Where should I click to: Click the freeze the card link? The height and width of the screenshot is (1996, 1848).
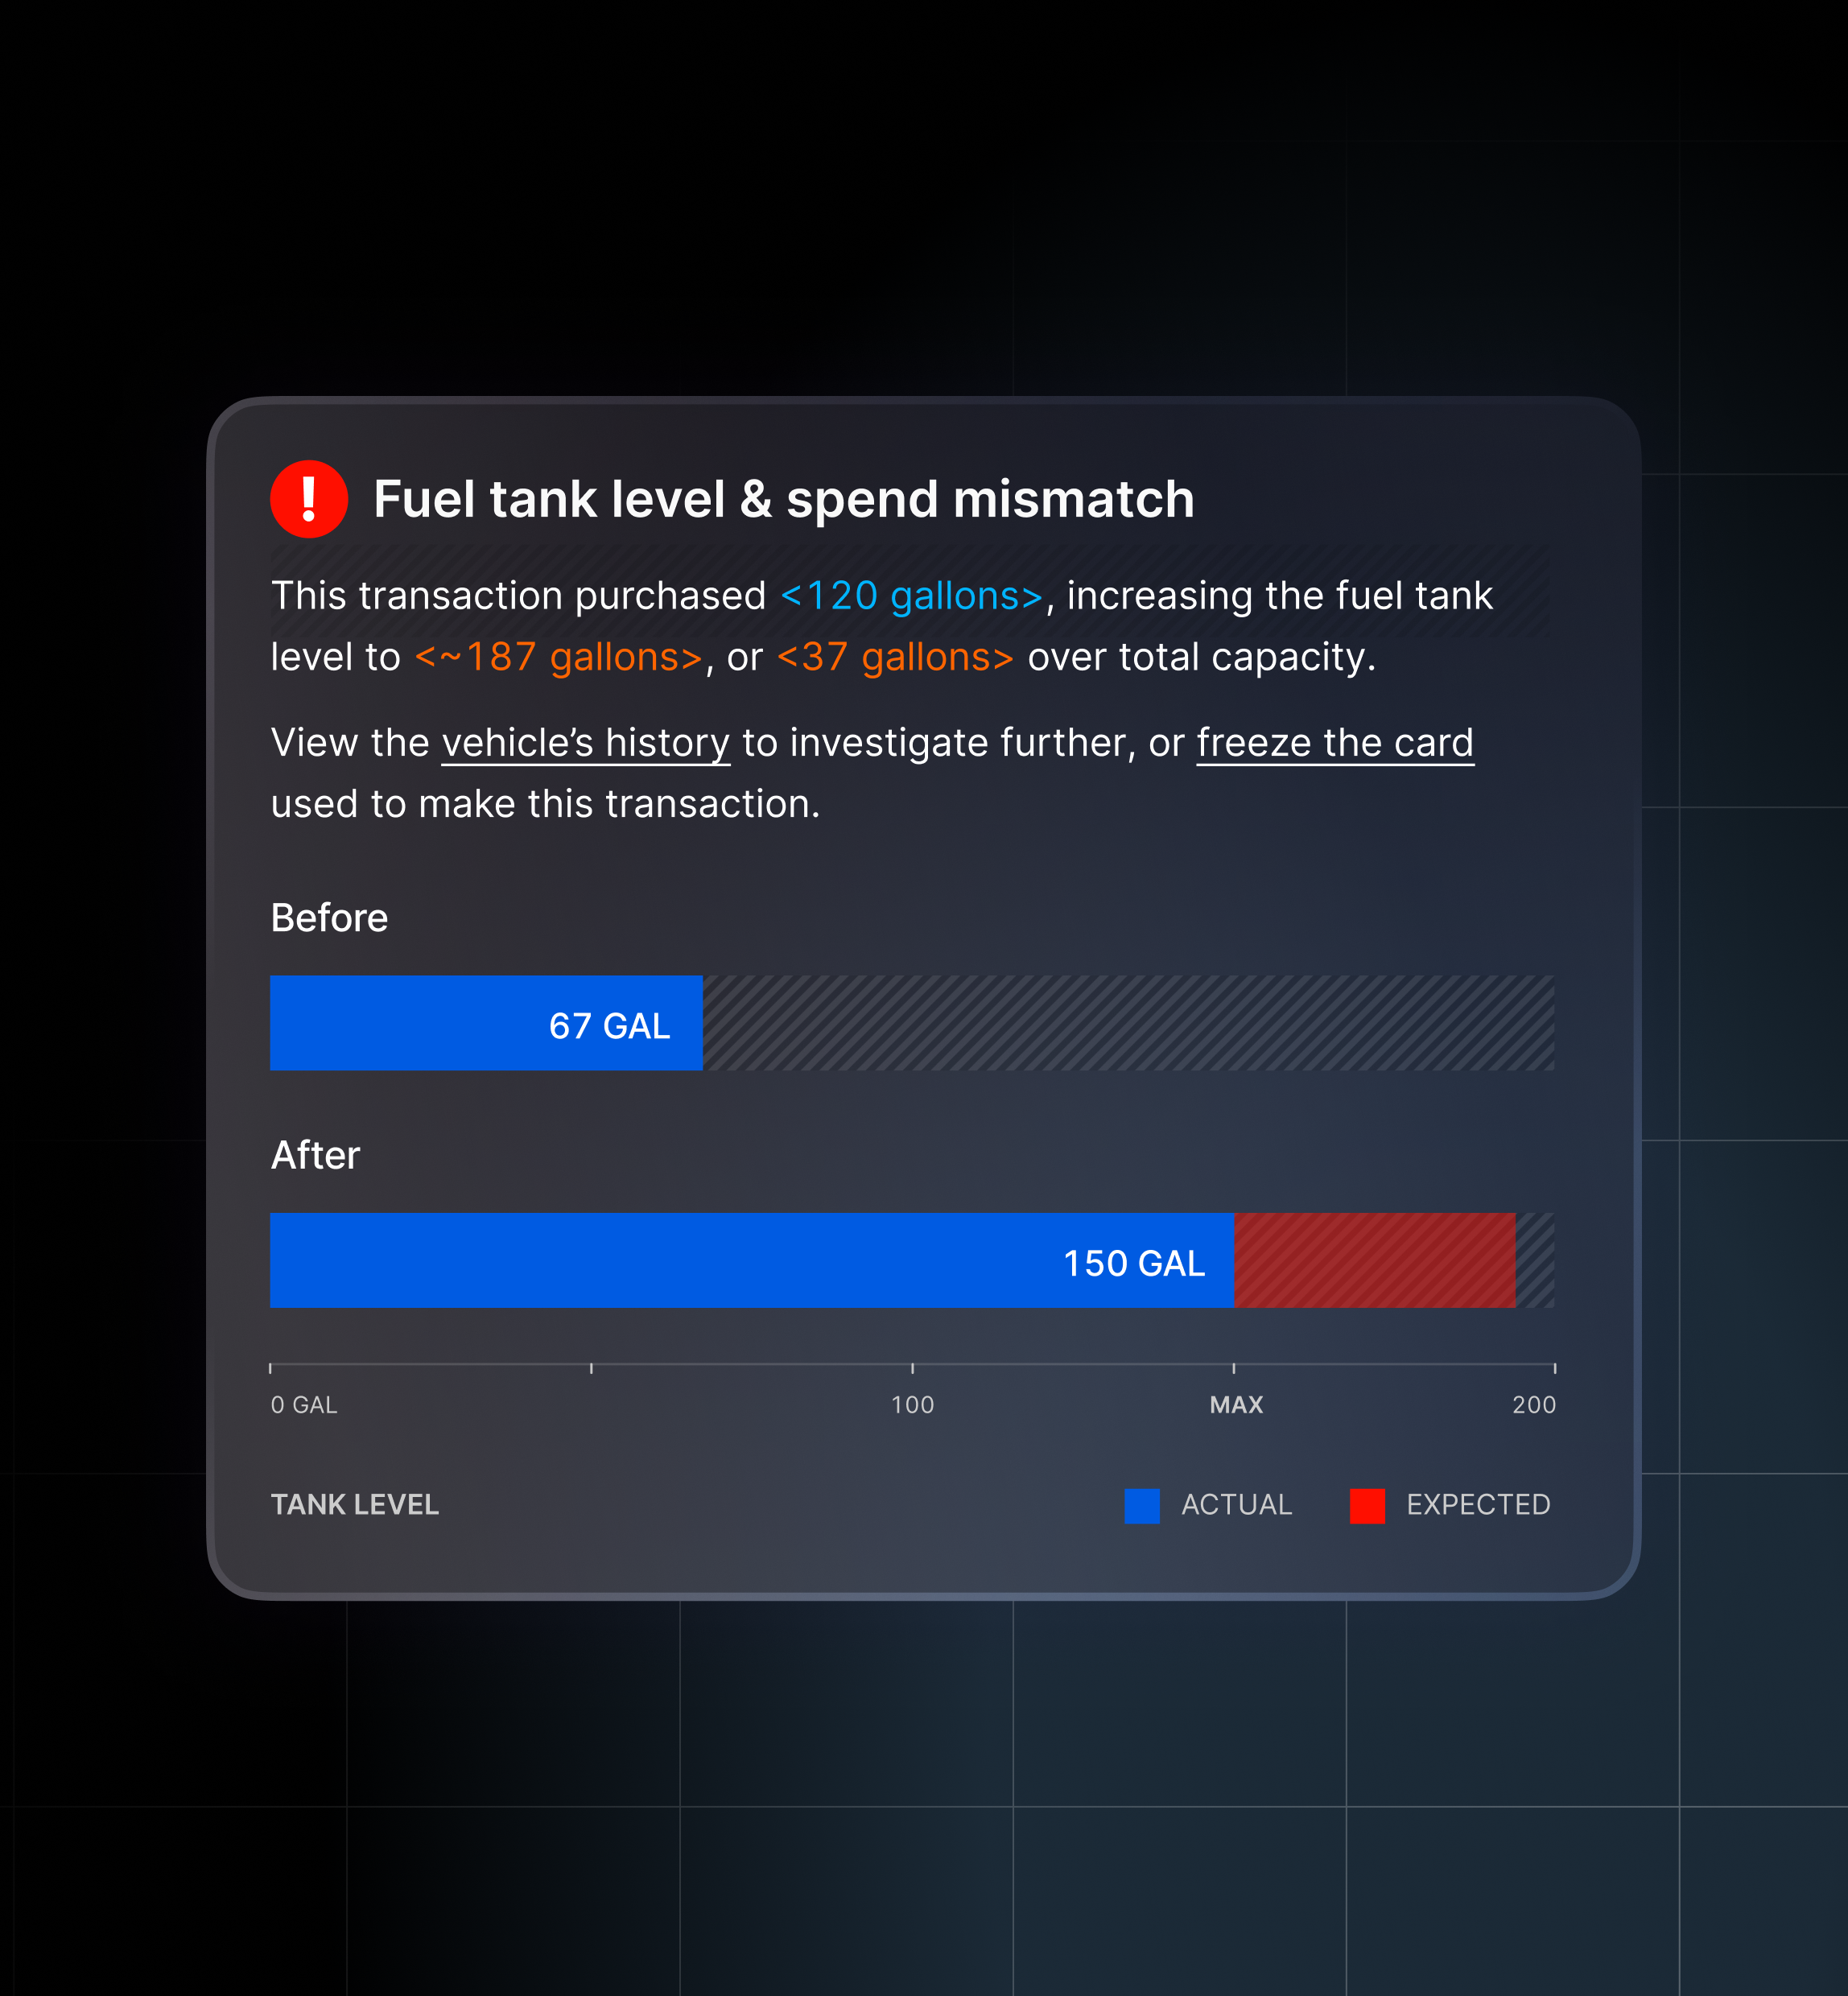[1334, 743]
